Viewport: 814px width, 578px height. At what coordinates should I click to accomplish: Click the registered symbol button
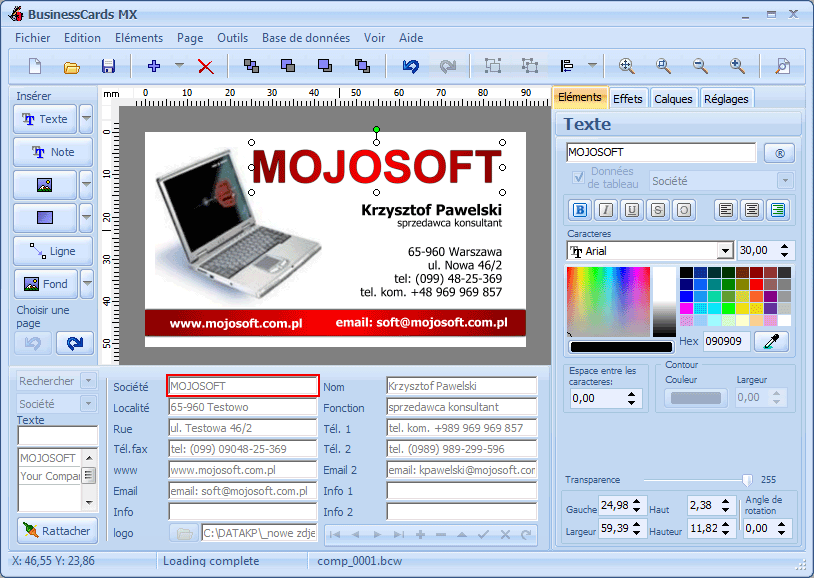click(x=779, y=153)
